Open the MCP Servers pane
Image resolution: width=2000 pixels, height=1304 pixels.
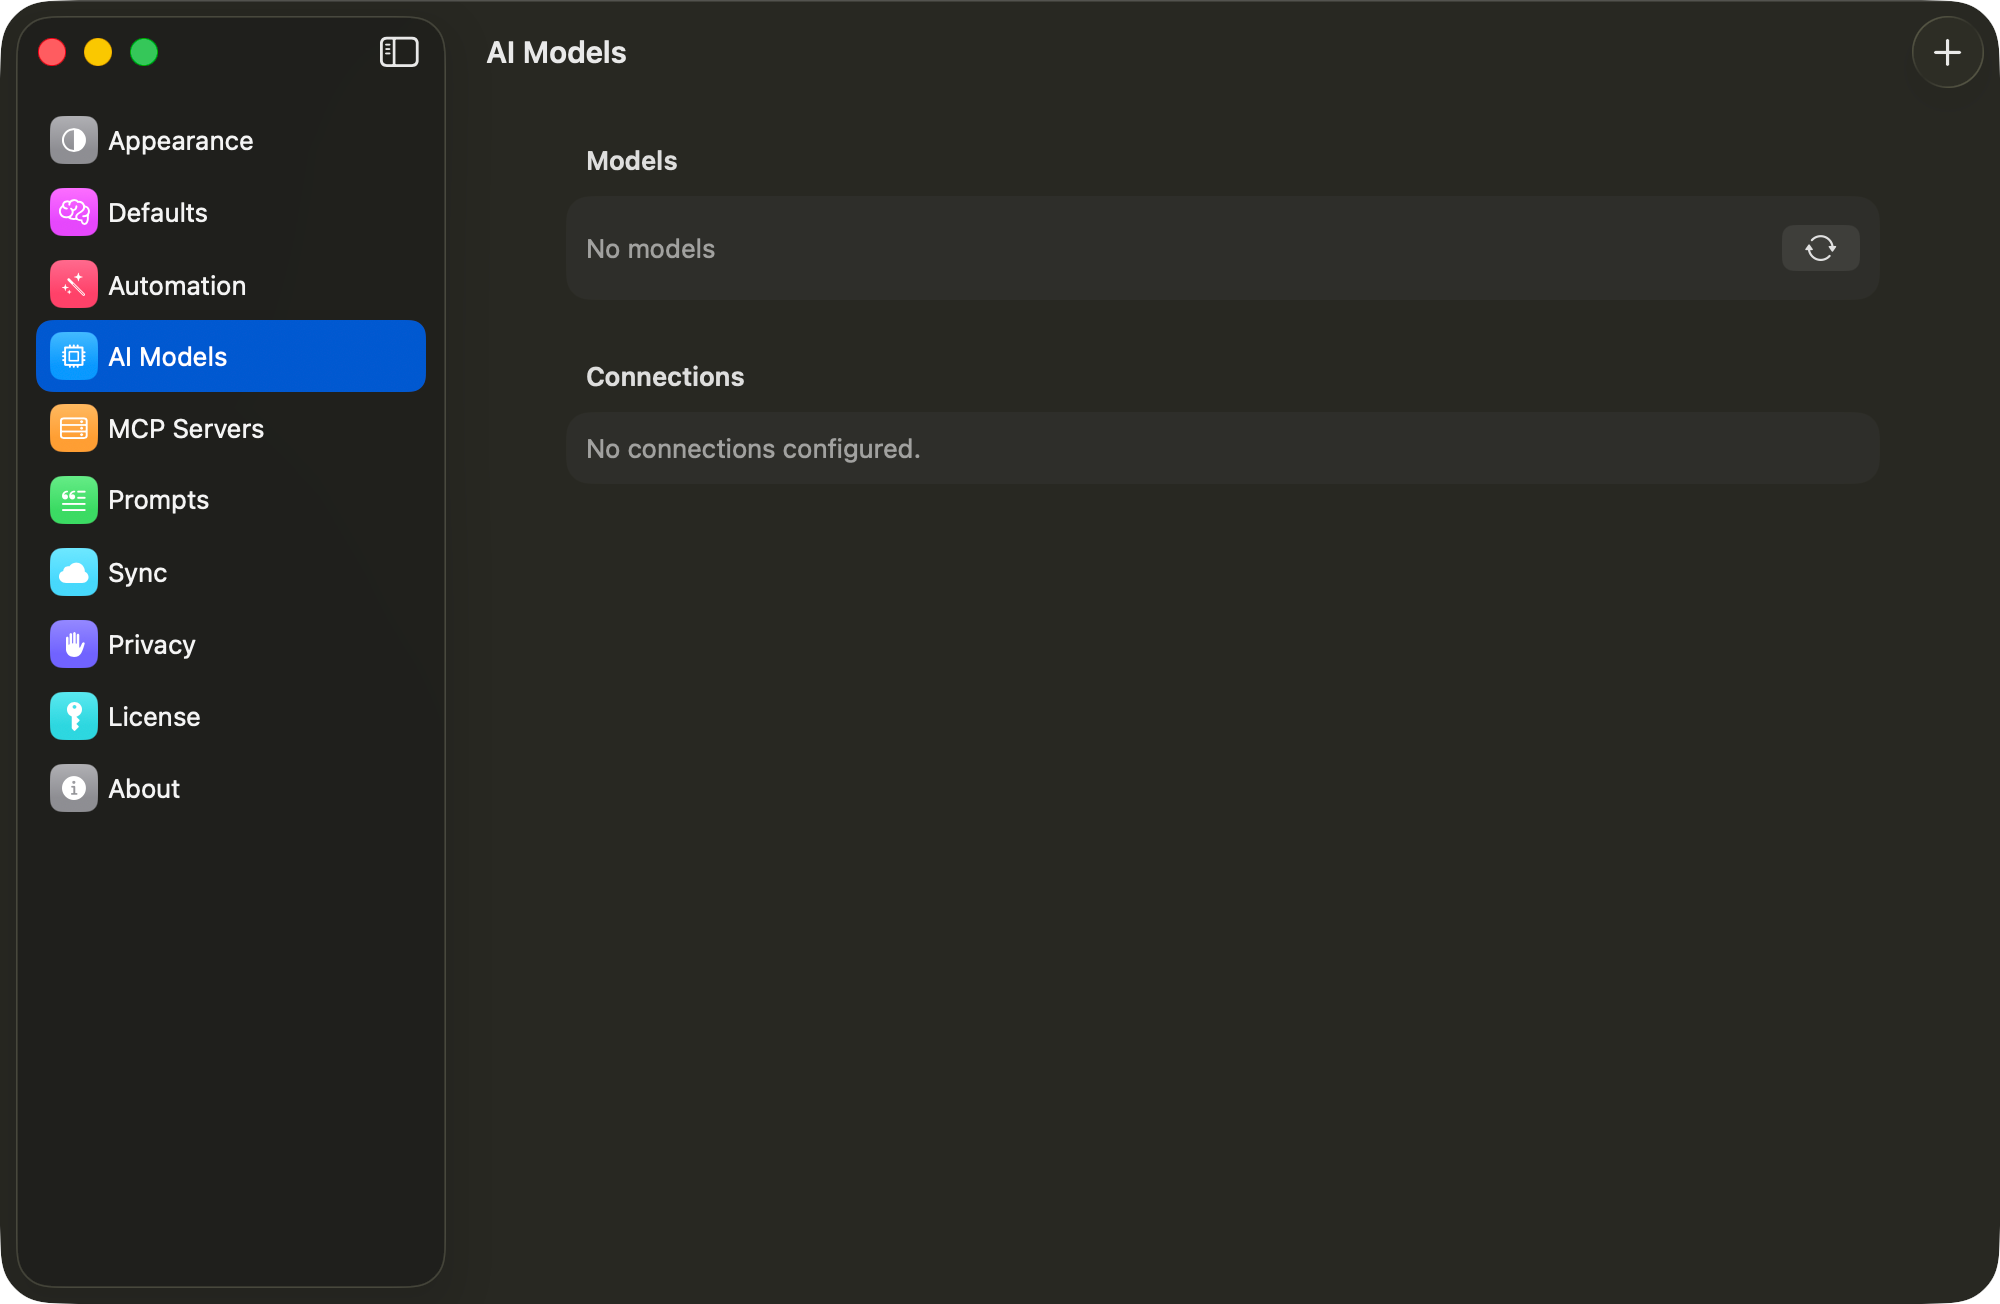(231, 429)
